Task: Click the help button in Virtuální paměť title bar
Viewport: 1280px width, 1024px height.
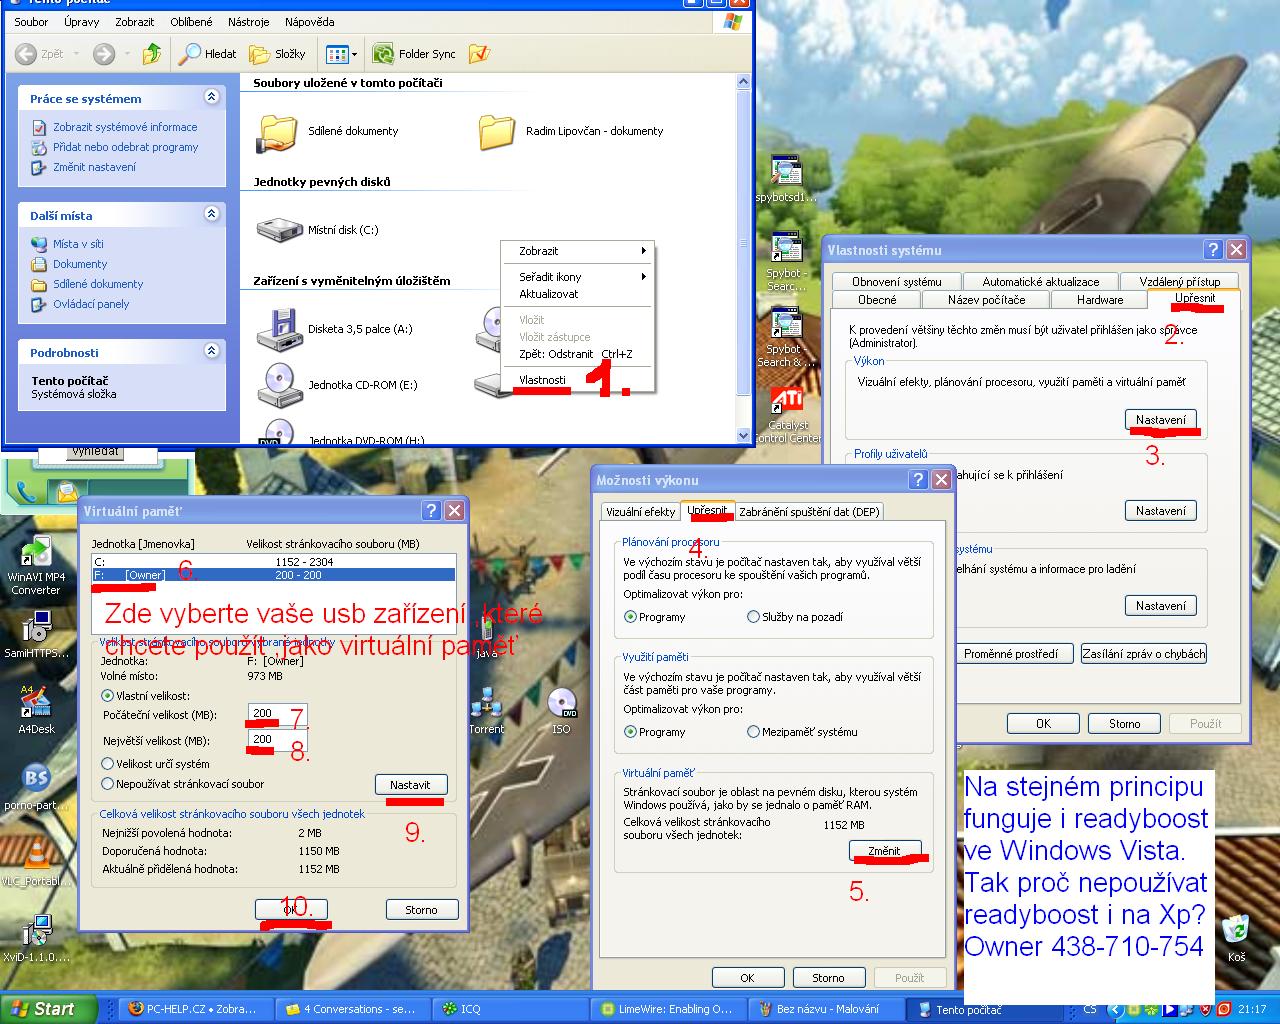Action: [x=431, y=511]
